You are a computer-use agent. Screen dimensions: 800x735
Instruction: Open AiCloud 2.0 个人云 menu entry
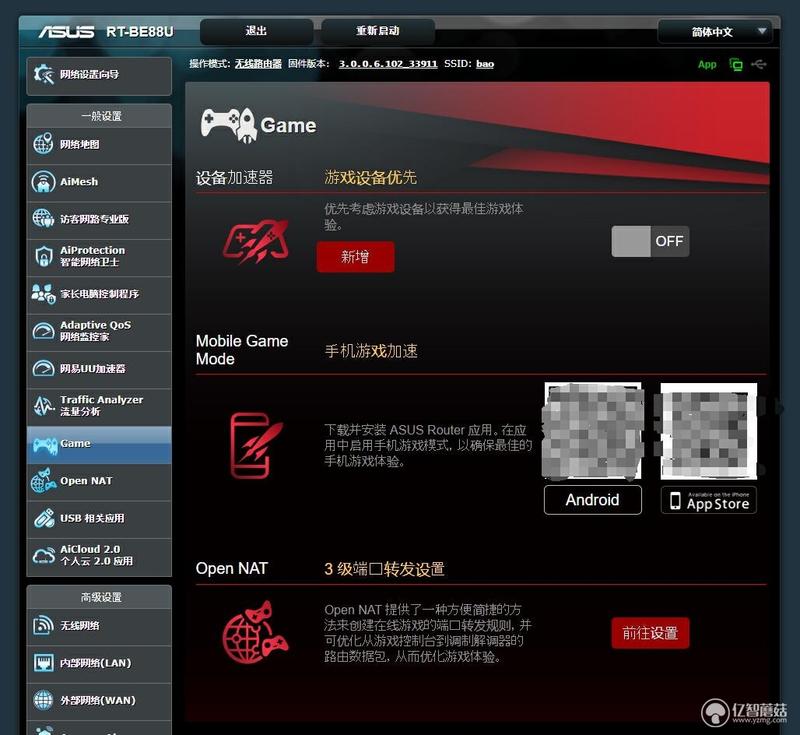[x=99, y=555]
